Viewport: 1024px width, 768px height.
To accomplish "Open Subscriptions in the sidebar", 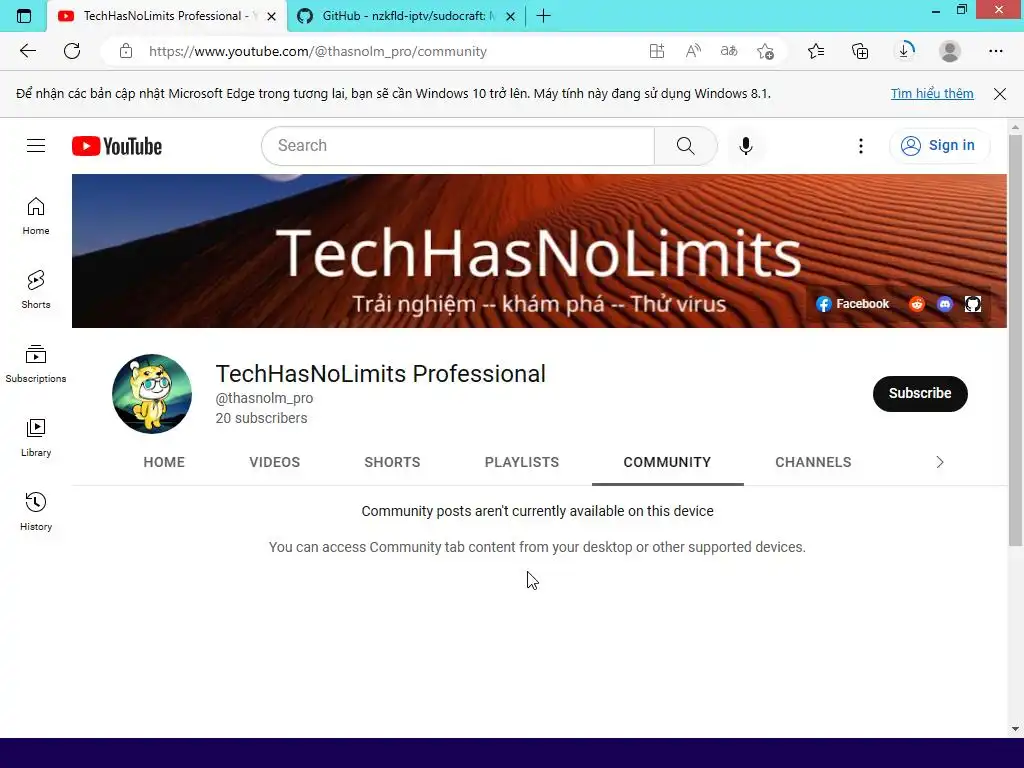I will [36, 364].
